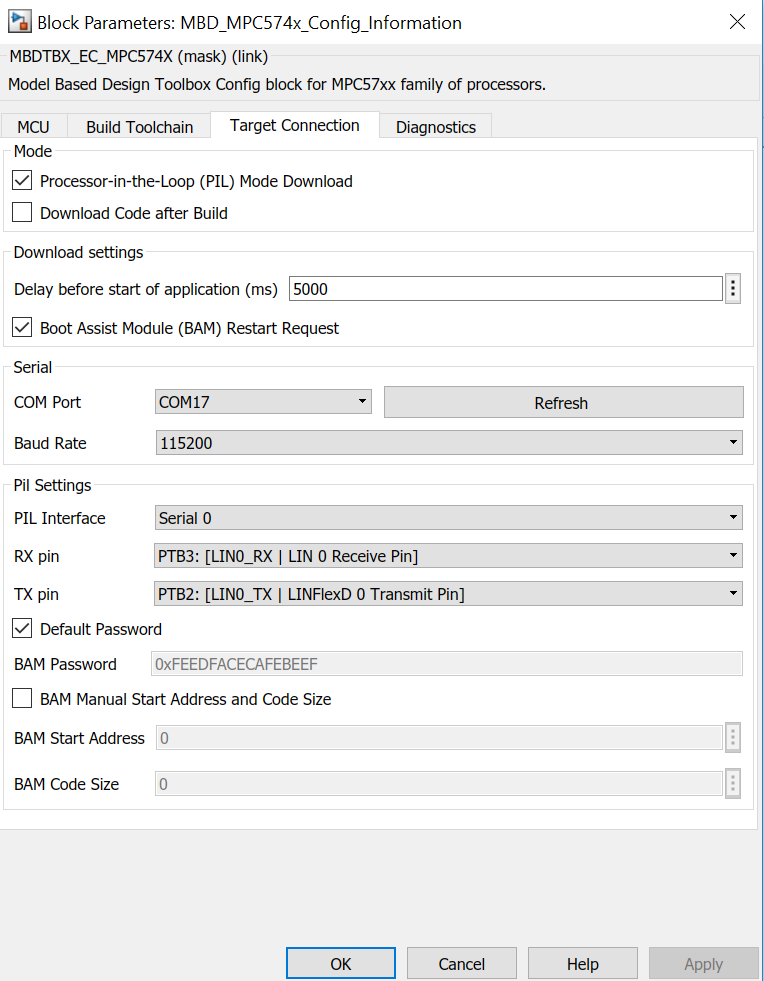Open Help for this block
764x981 pixels.
click(x=582, y=964)
